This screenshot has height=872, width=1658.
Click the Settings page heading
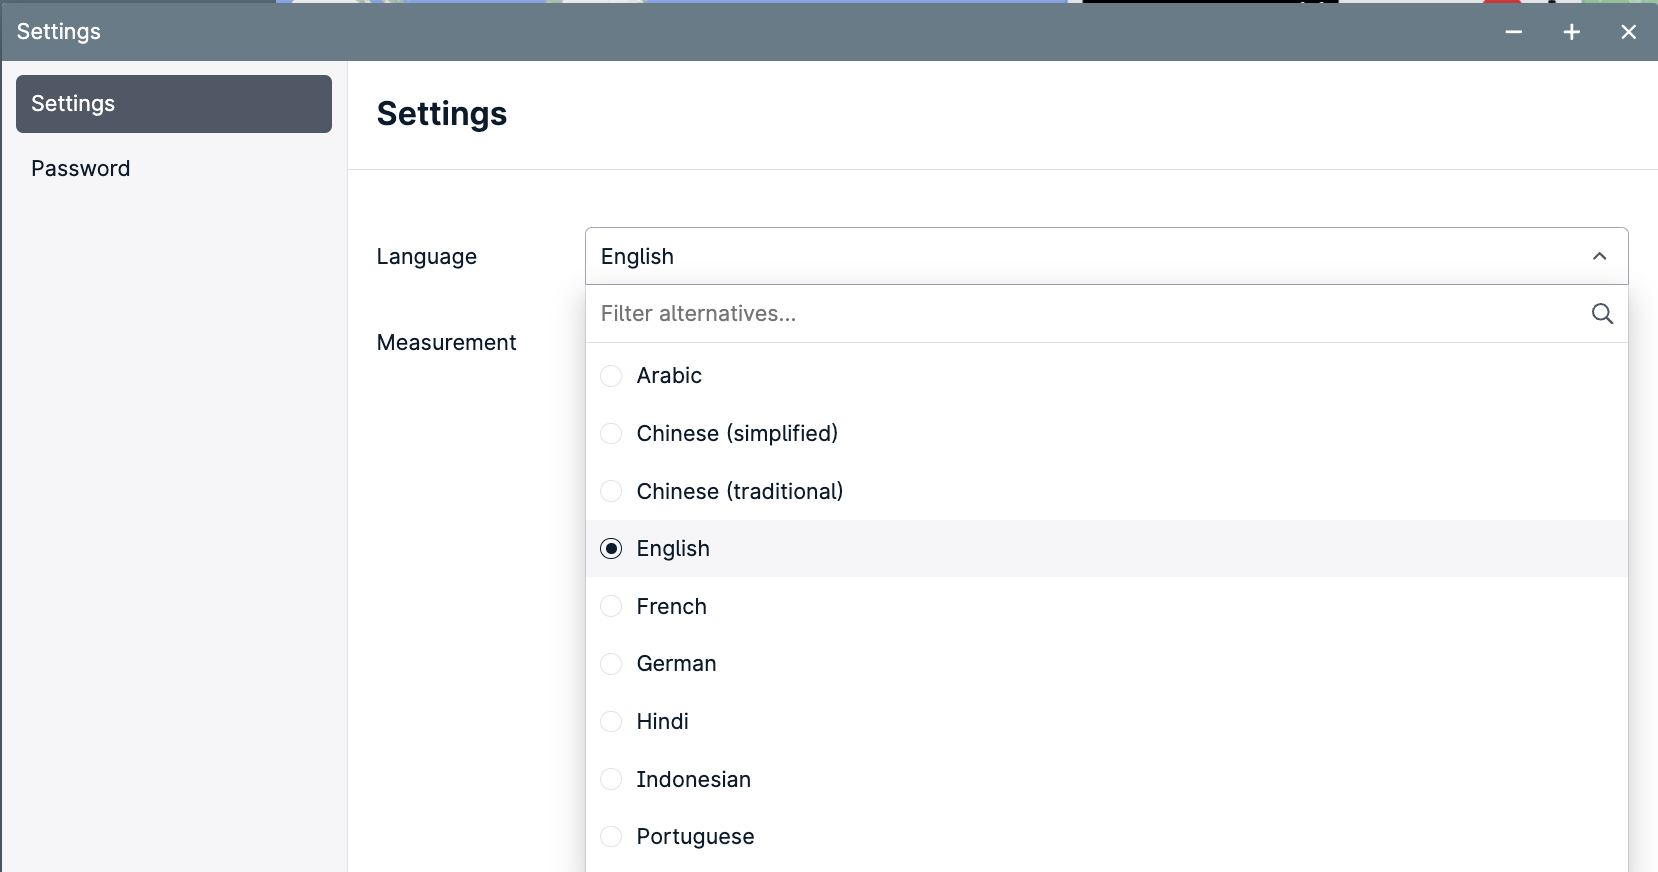pyautogui.click(x=442, y=114)
